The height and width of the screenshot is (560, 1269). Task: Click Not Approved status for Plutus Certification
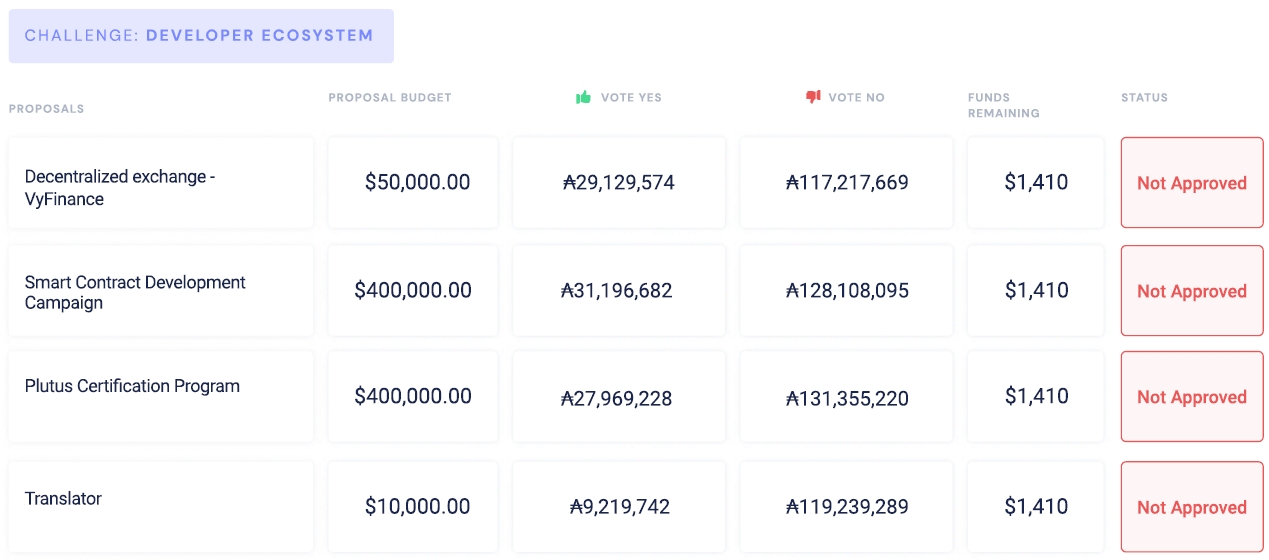(1191, 397)
